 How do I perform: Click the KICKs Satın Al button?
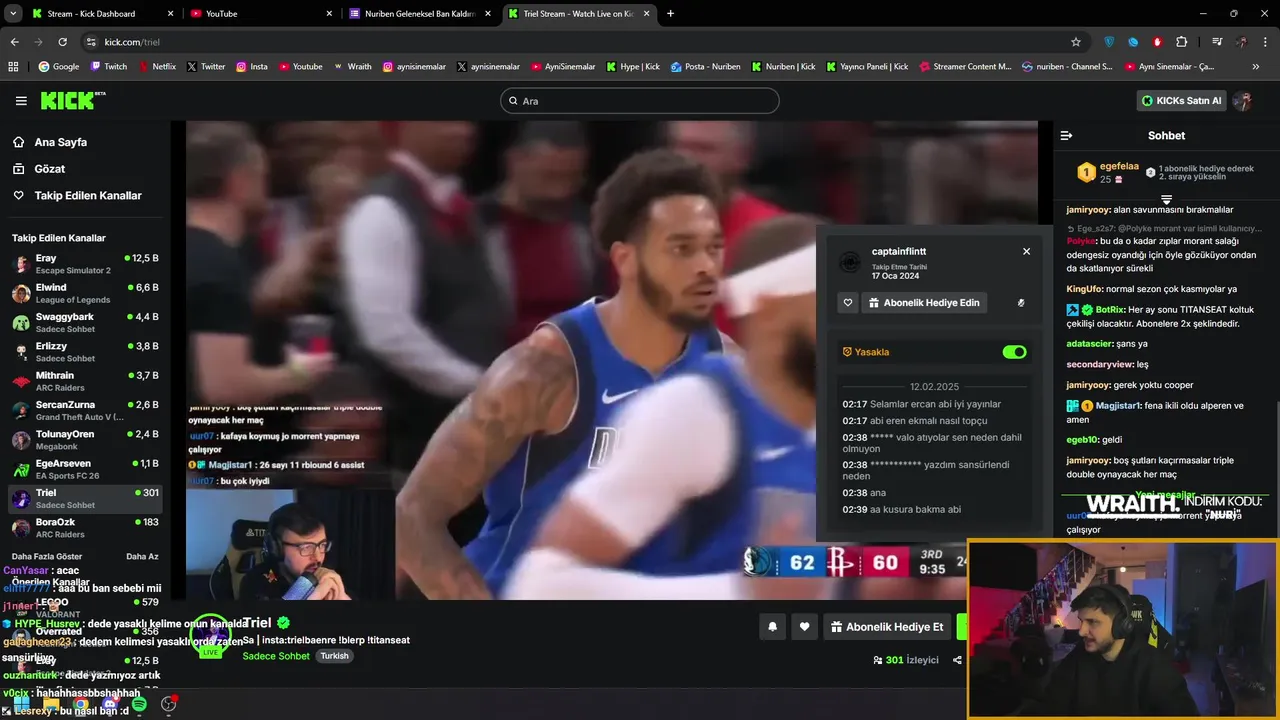[x=1182, y=101]
